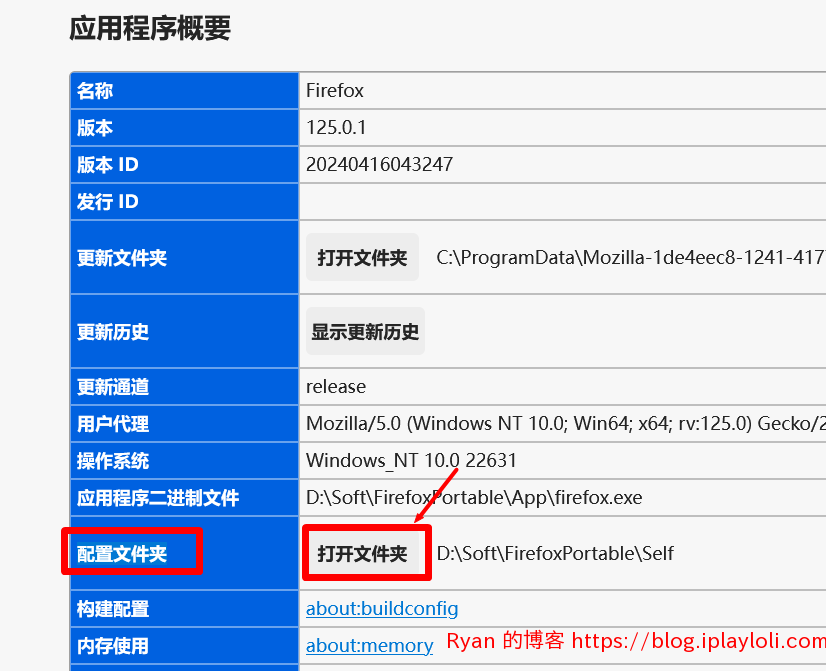Viewport: 826px width, 671px height.
Task: Click the Mozilla/5.0 user agent string
Action: [x=566, y=423]
